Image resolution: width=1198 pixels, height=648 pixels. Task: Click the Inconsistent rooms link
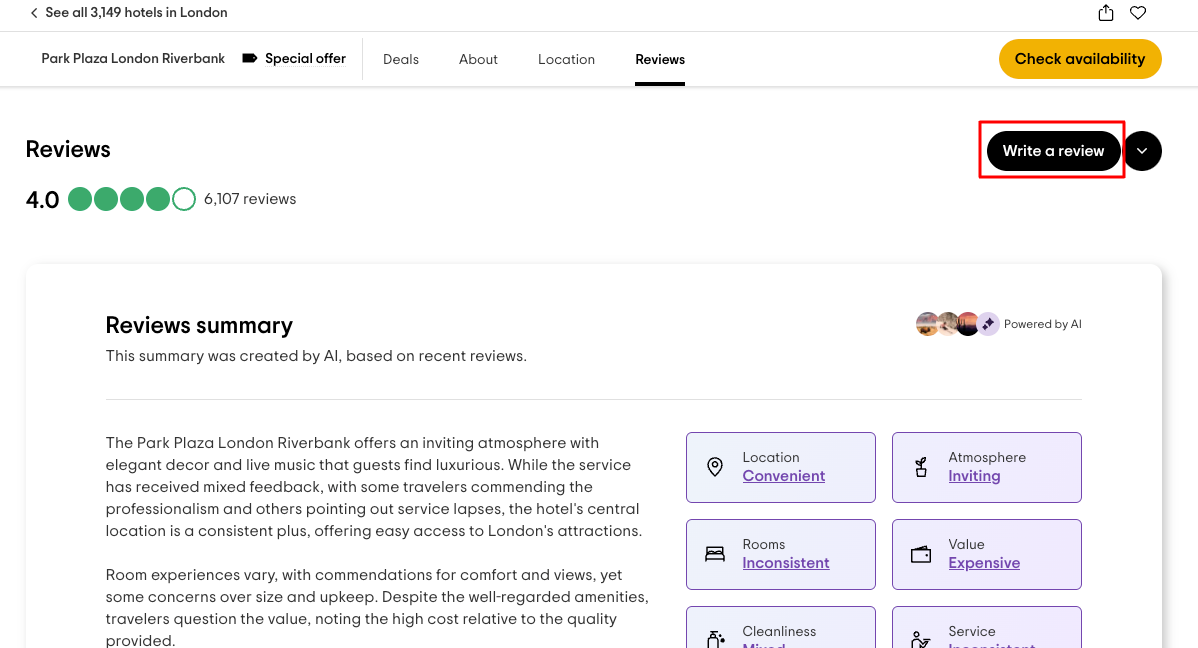[786, 563]
